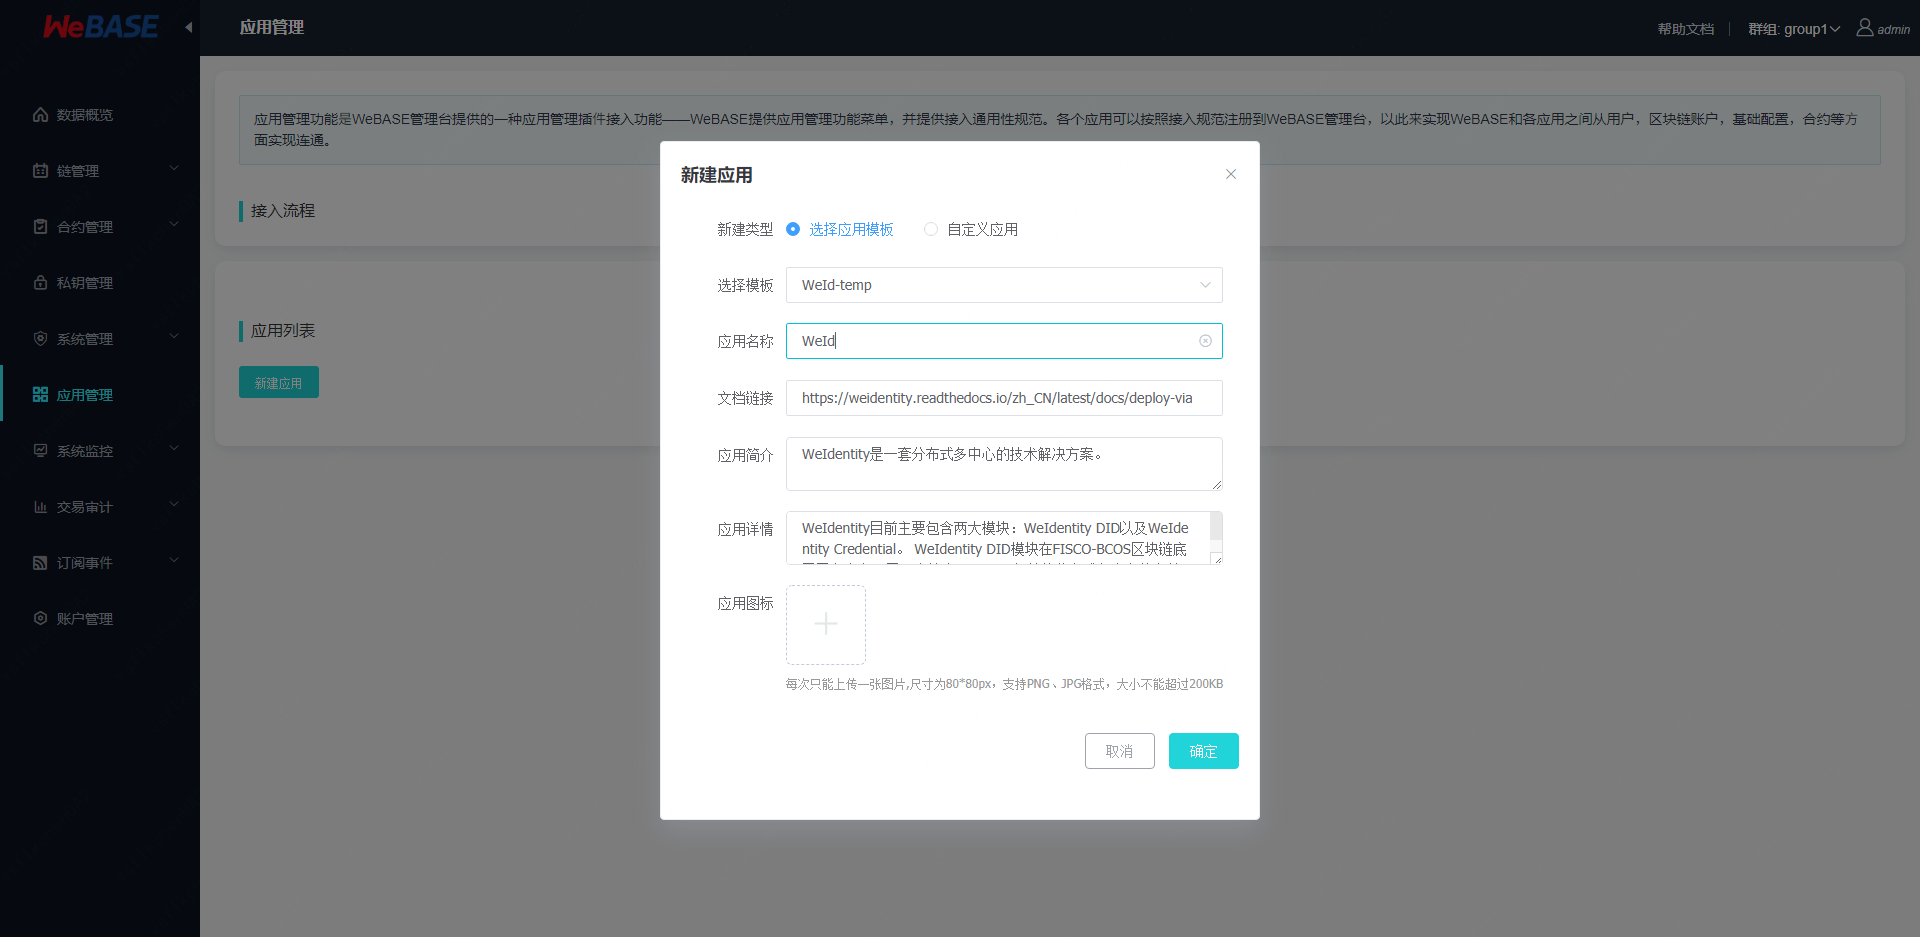The width and height of the screenshot is (1920, 937).
Task: Confirm with the 确定 button
Action: tap(1203, 751)
